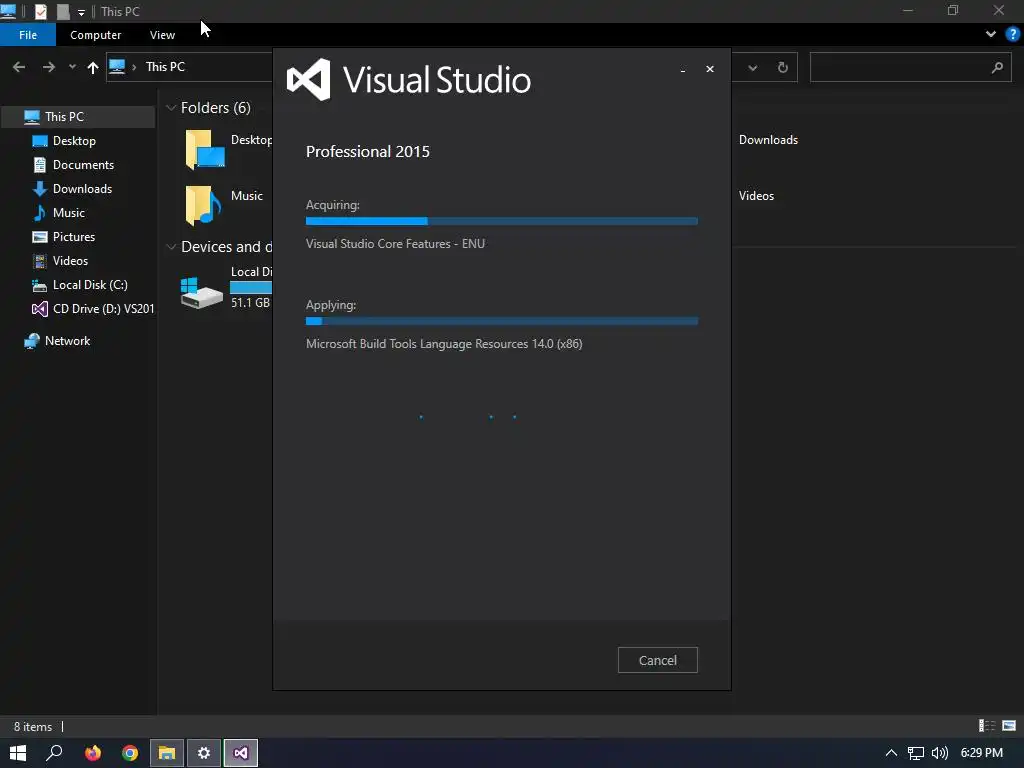Go forward in File Explorer

click(49, 67)
